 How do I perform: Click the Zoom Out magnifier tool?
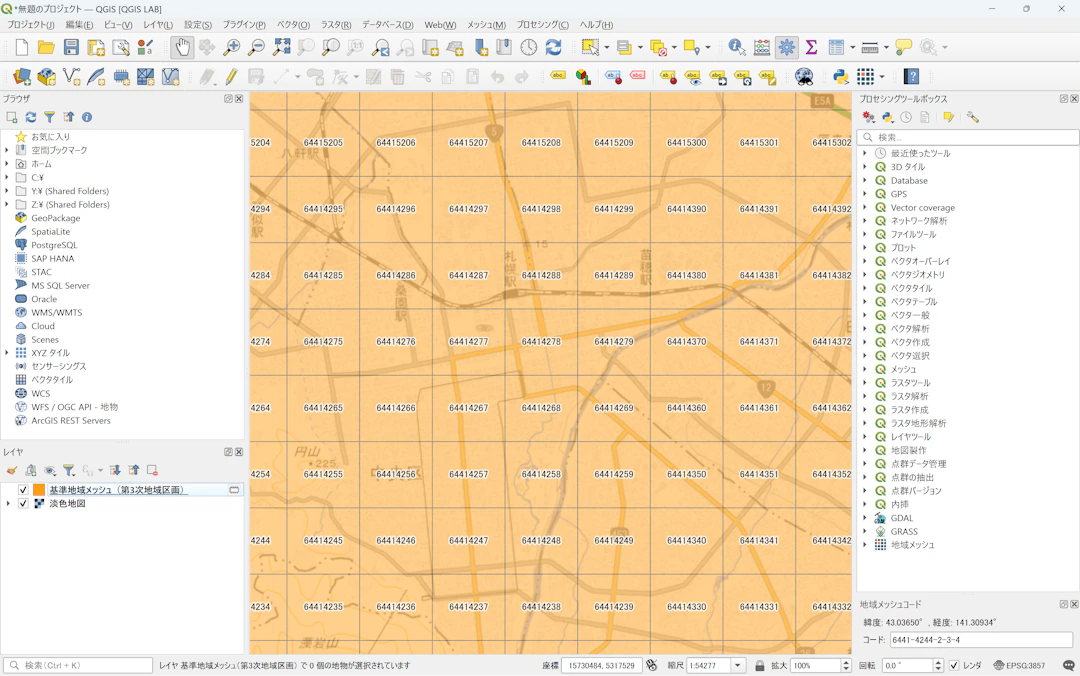[256, 48]
